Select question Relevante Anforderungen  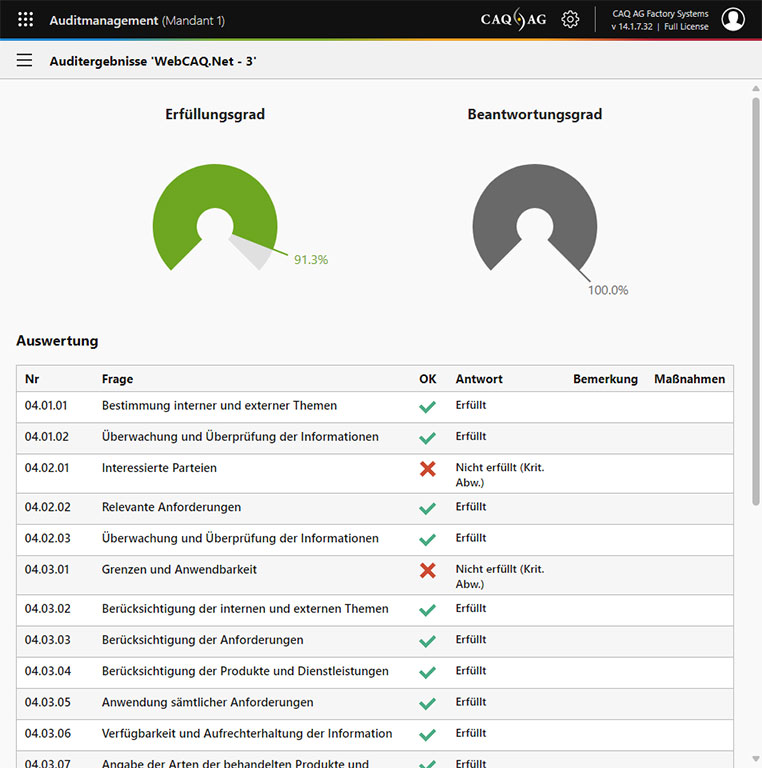pyautogui.click(x=171, y=507)
